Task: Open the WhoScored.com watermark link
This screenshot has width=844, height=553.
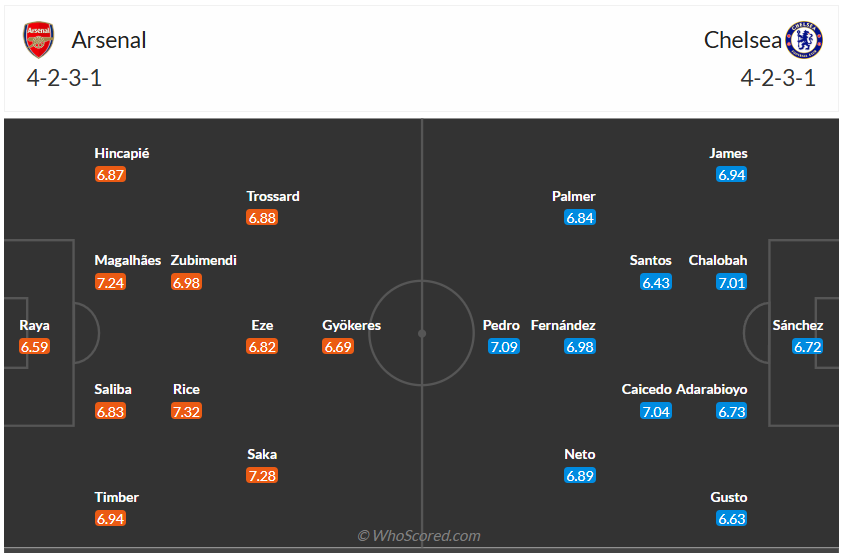Action: (419, 536)
